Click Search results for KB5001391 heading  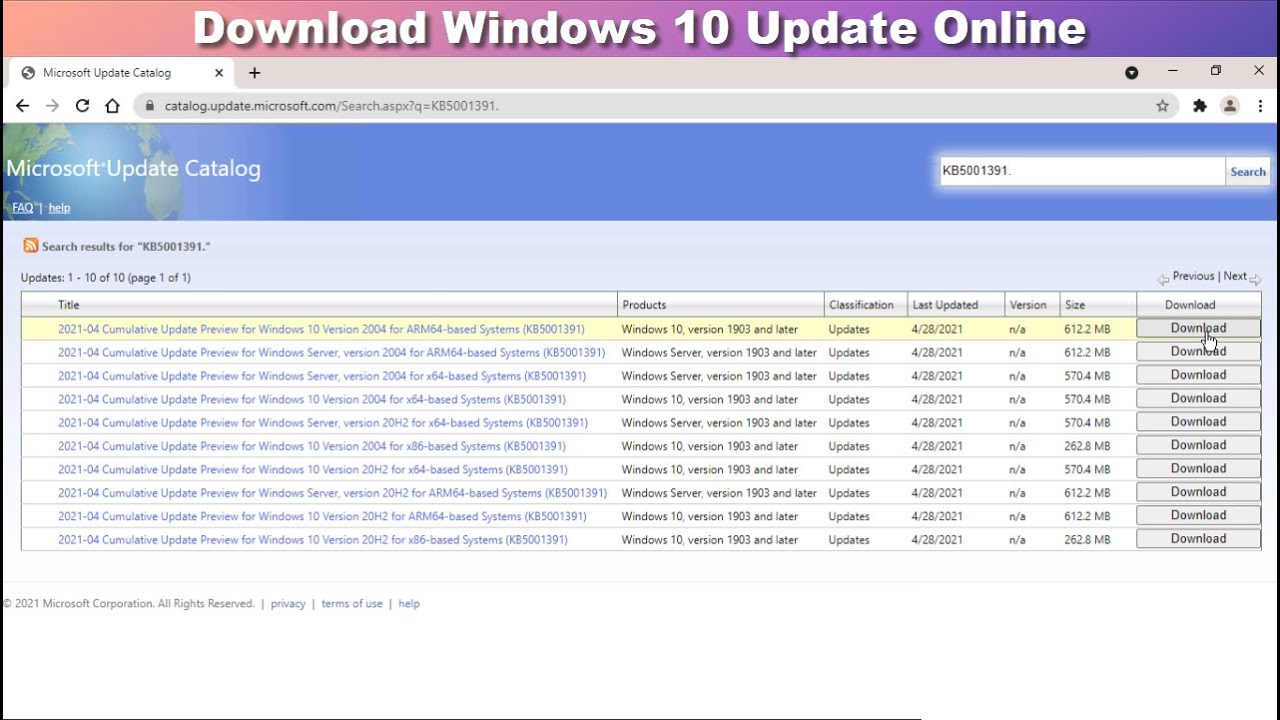pyautogui.click(x=126, y=247)
